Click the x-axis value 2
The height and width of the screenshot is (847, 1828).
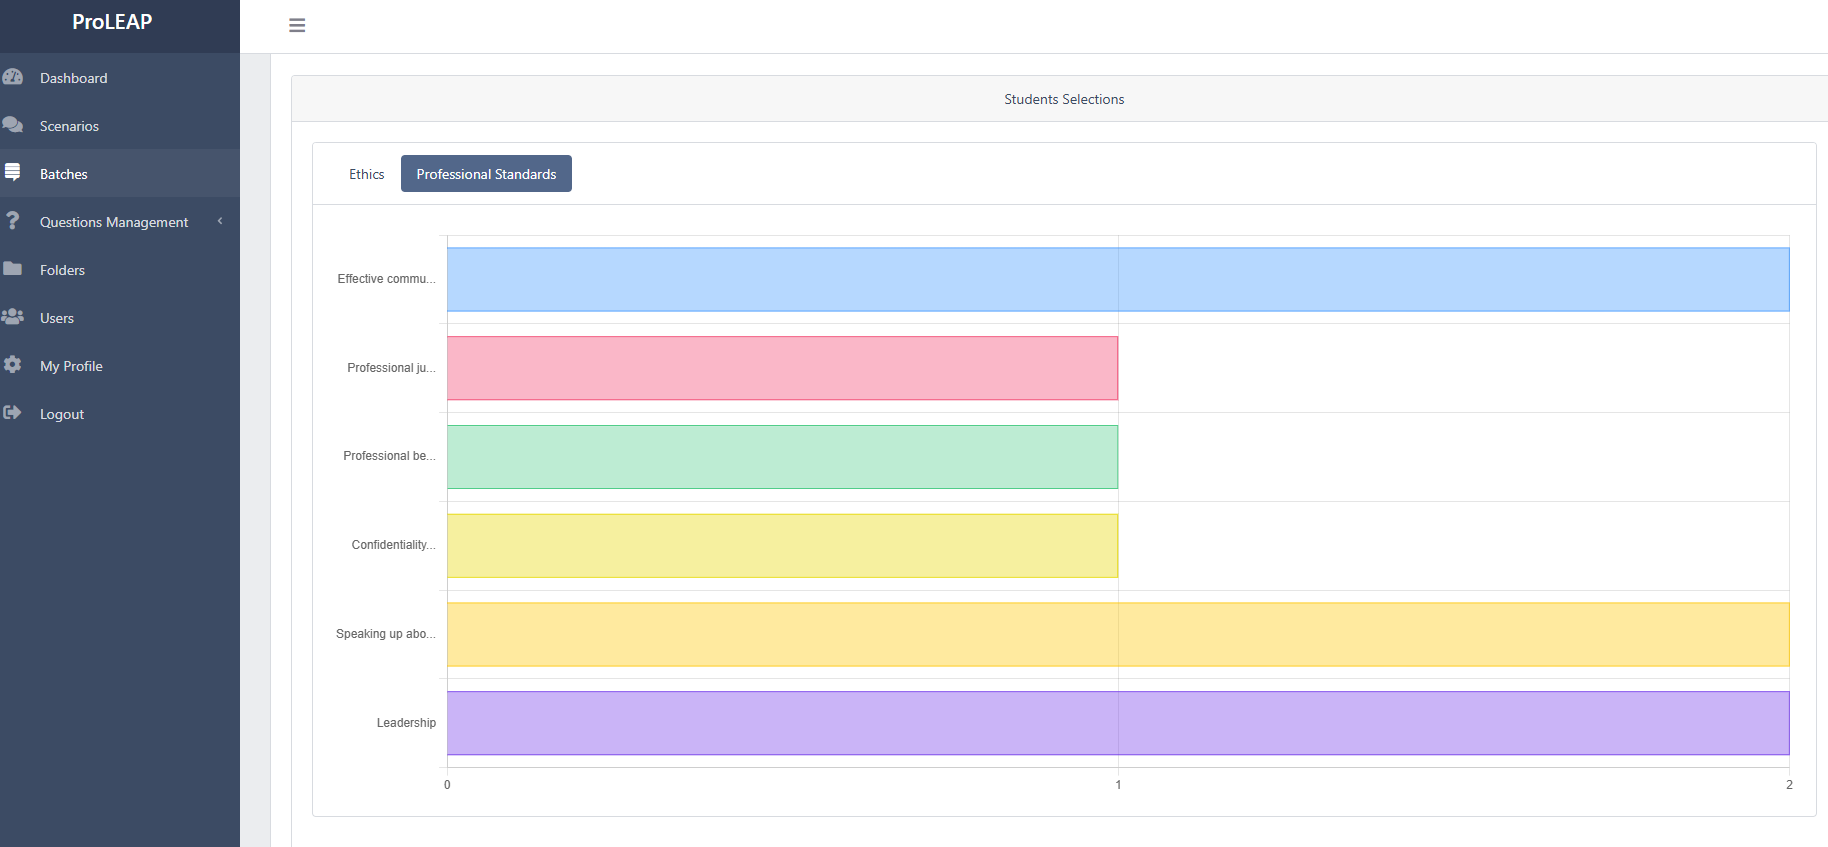pos(1789,785)
